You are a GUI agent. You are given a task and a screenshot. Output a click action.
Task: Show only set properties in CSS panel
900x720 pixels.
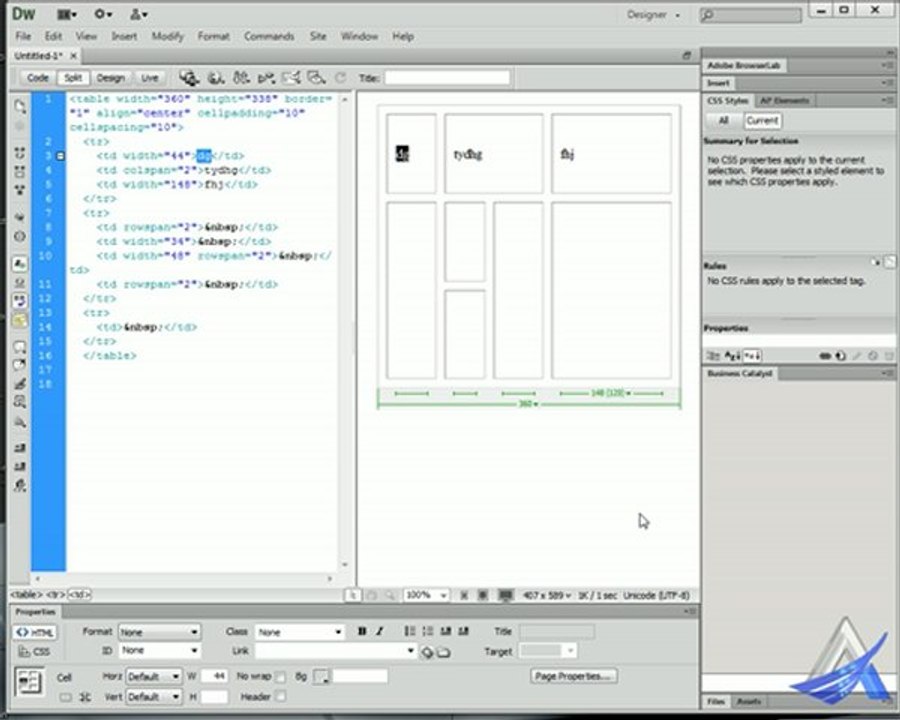pos(752,356)
